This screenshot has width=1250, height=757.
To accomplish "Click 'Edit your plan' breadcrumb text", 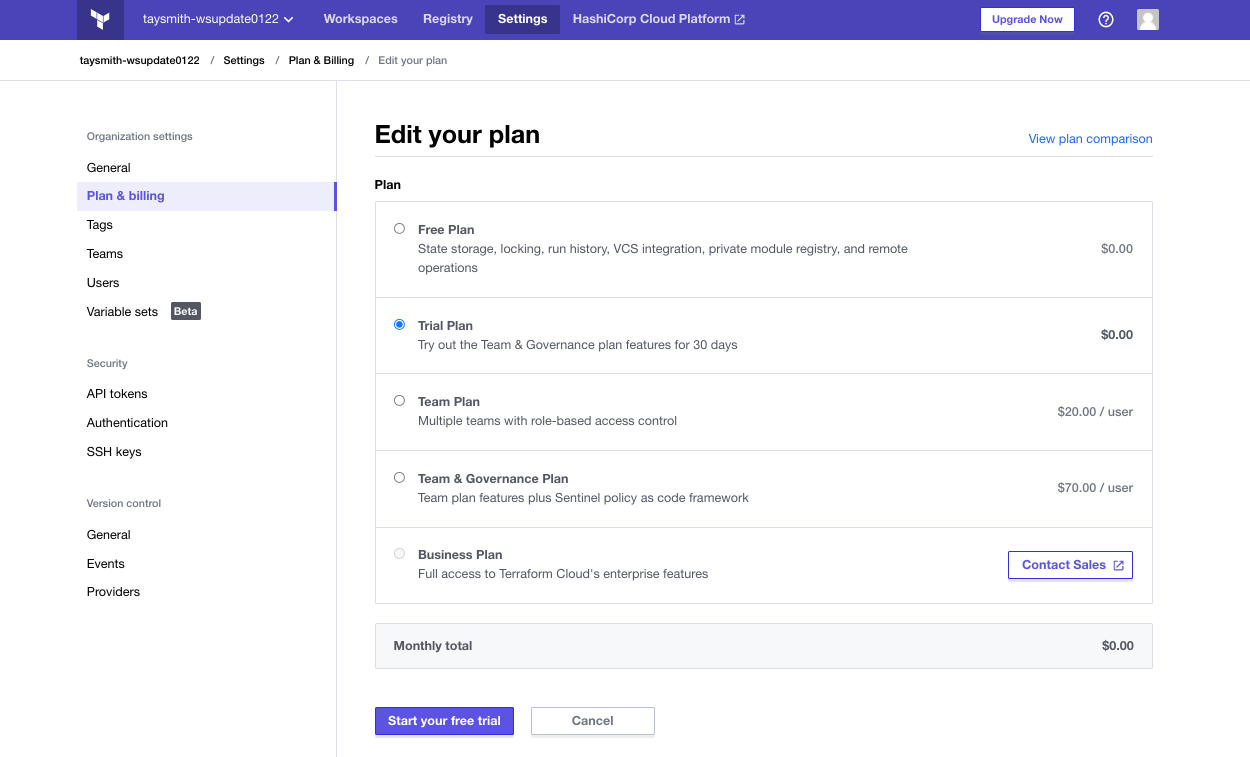I will 412,61.
